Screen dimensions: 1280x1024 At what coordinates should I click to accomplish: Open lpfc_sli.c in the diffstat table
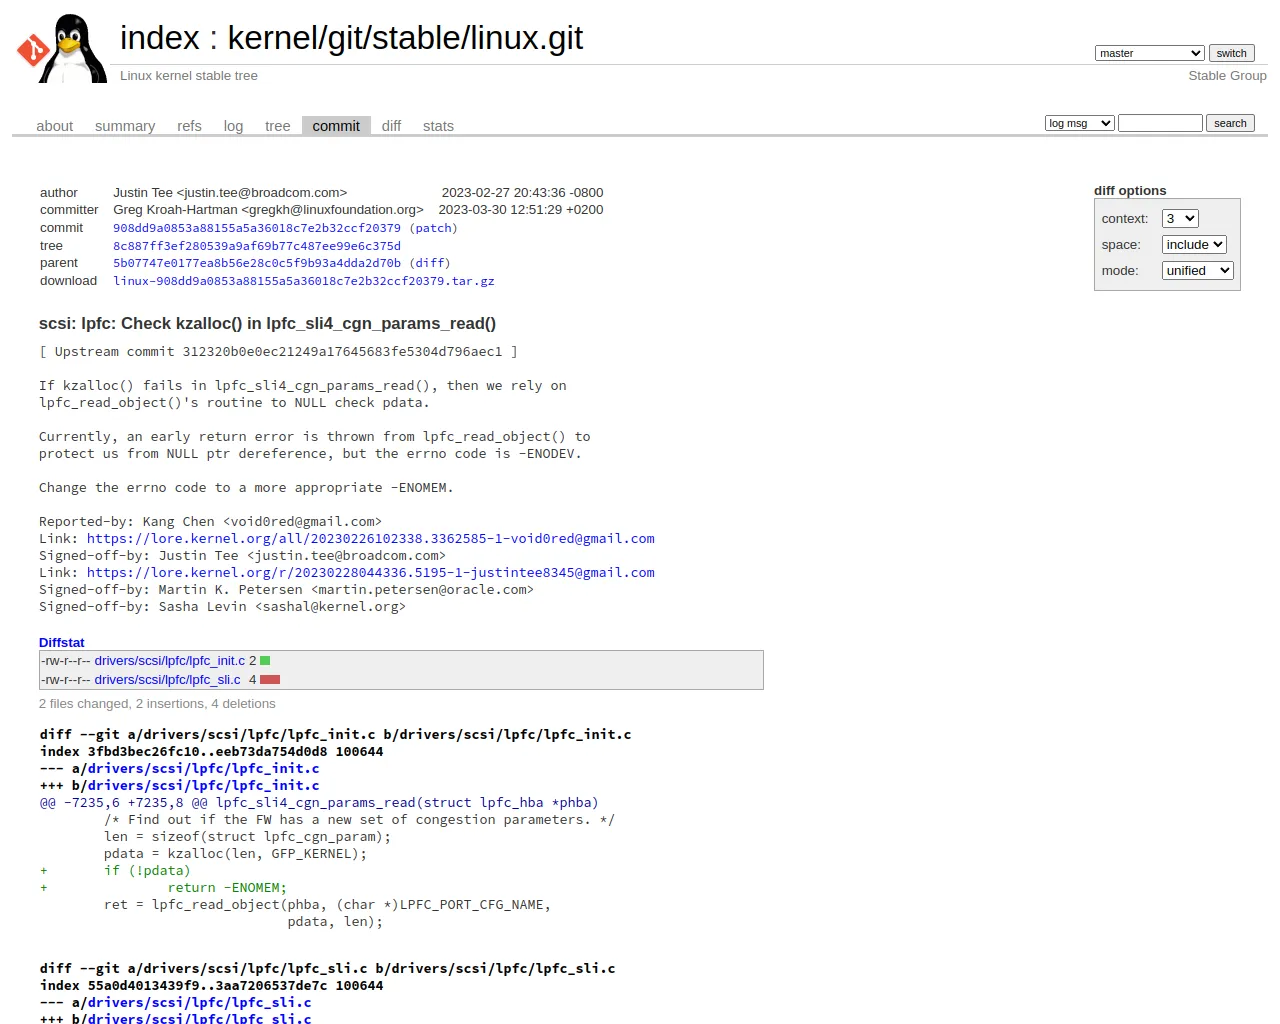(168, 680)
